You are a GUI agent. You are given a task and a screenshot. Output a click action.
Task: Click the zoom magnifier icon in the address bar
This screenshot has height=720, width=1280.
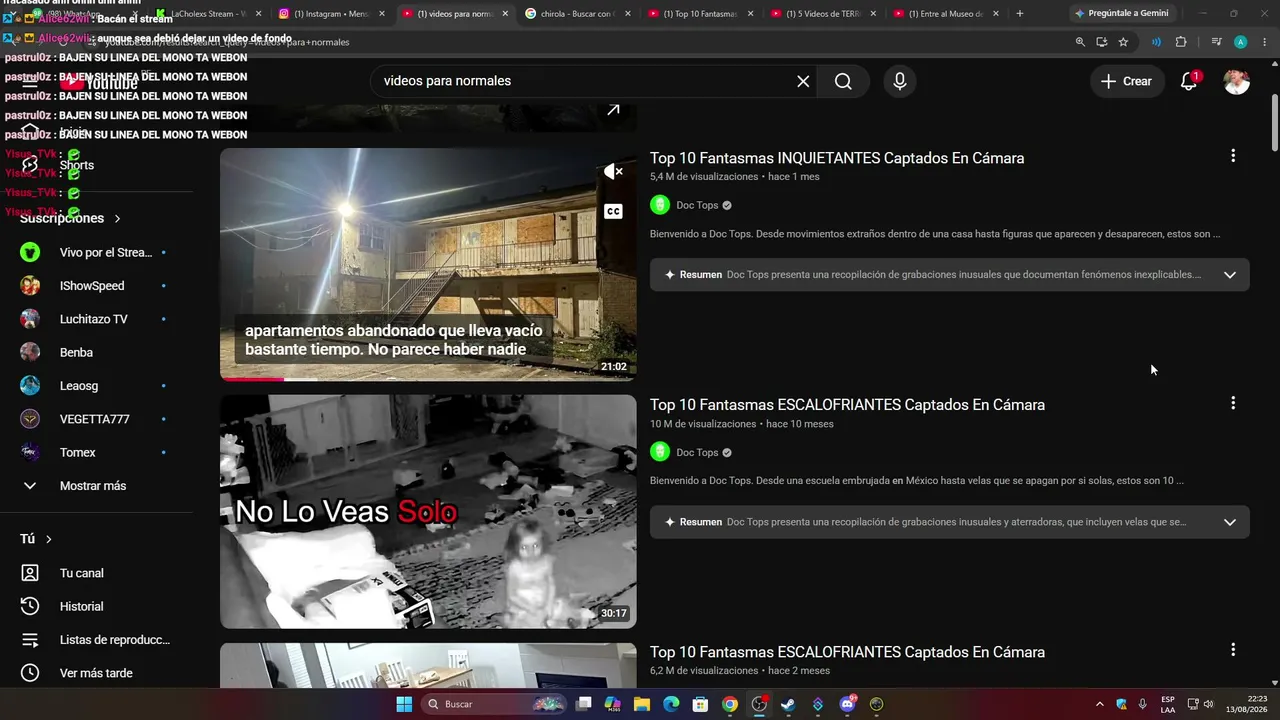1080,42
